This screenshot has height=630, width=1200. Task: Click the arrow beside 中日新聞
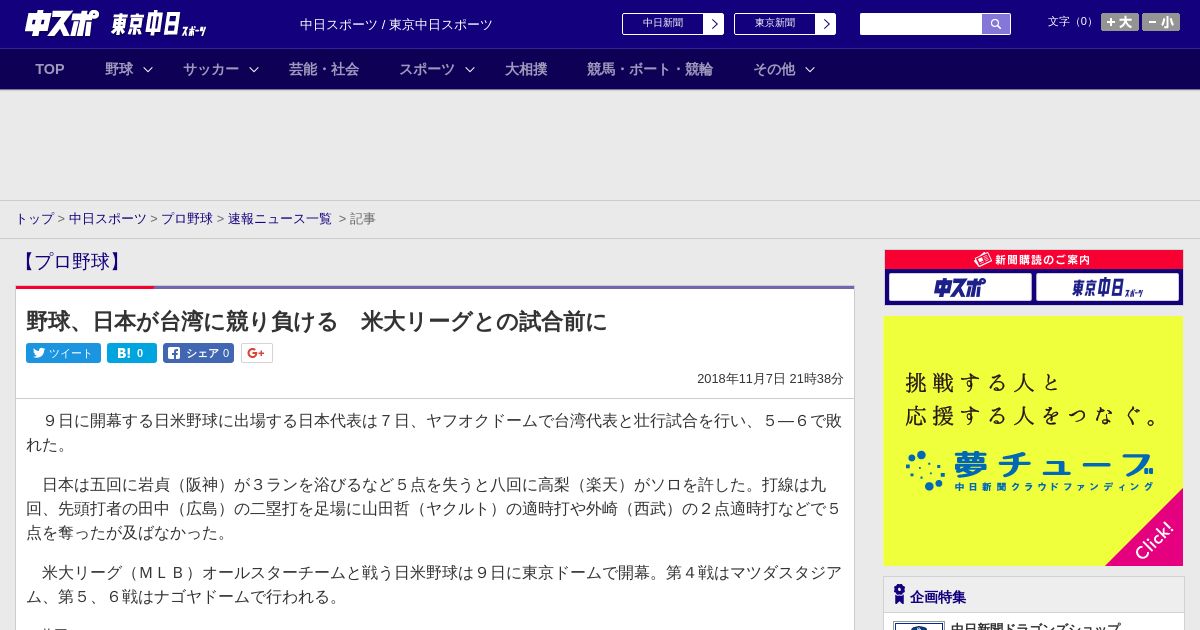(x=713, y=24)
